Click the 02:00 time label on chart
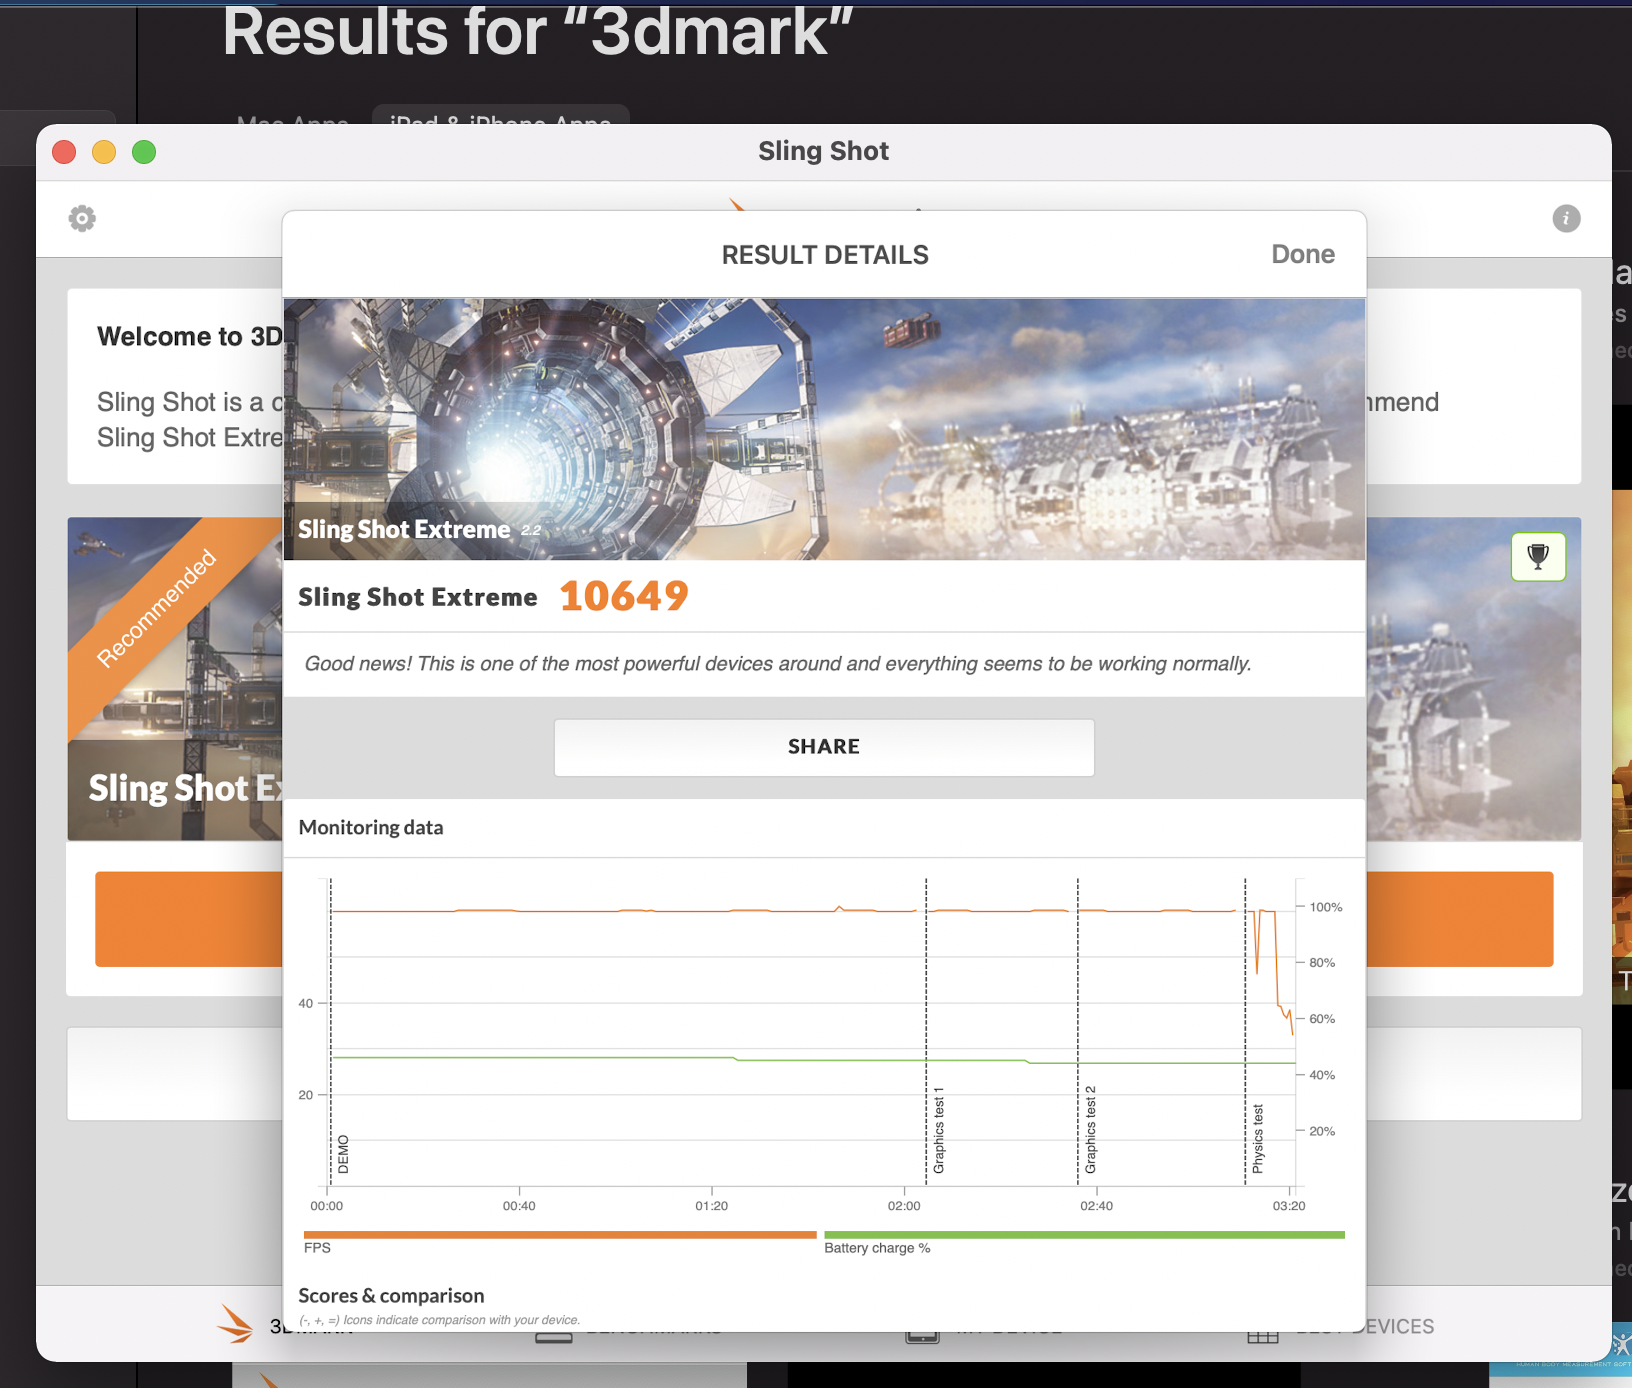Screen dimensions: 1632x1388 click(904, 1206)
